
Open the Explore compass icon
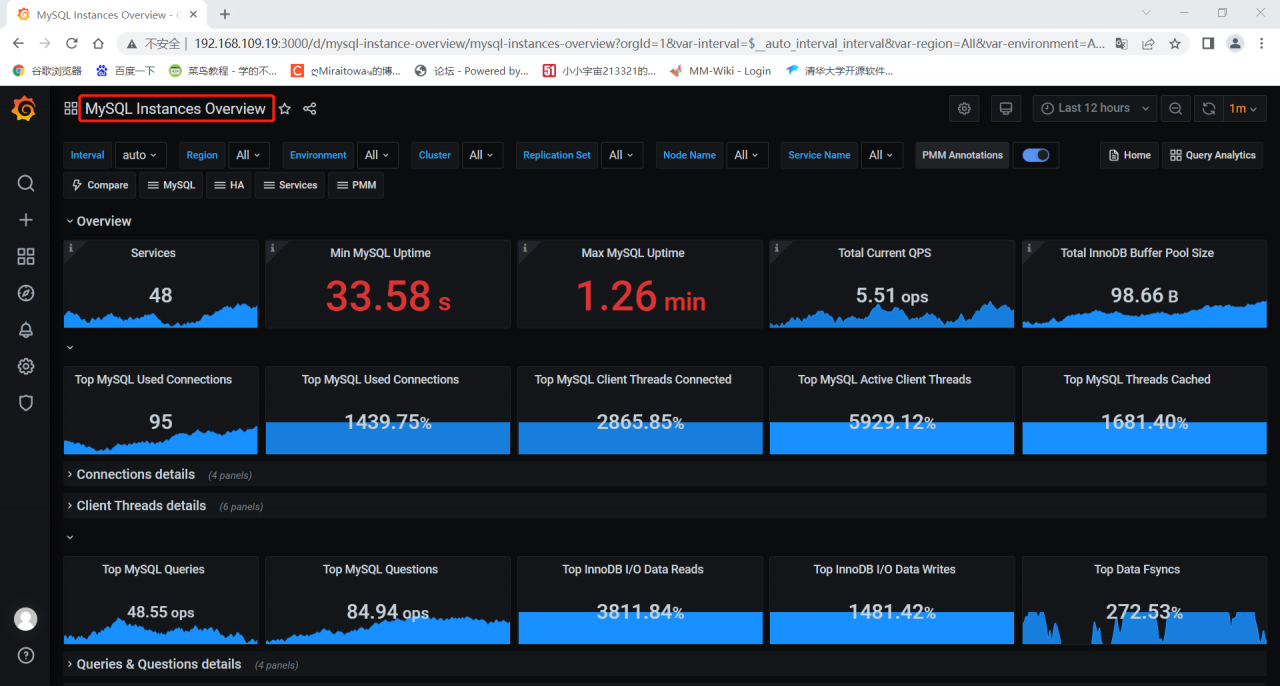(x=26, y=293)
